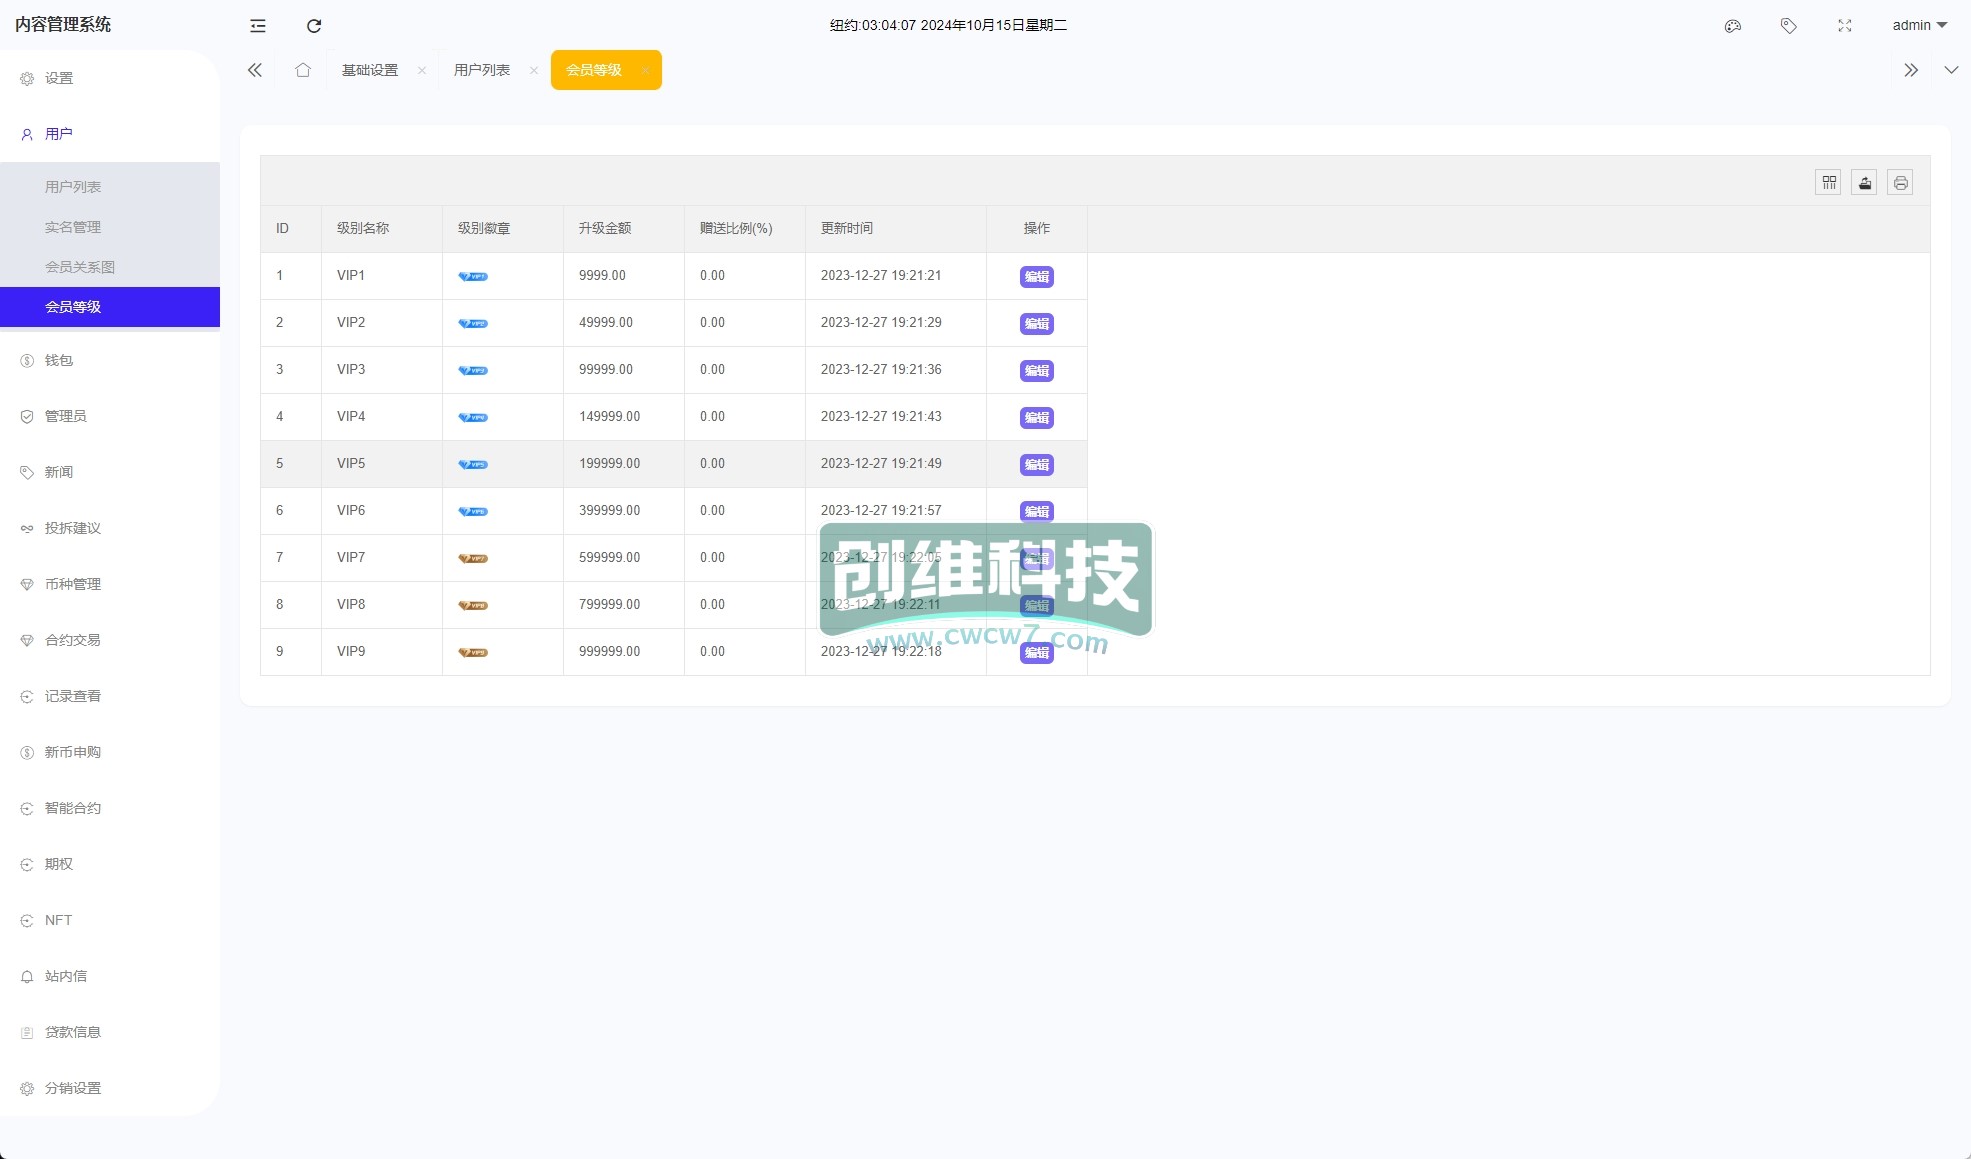Open tab options dropdown arrow
Screen dimensions: 1971x1159
1951,70
